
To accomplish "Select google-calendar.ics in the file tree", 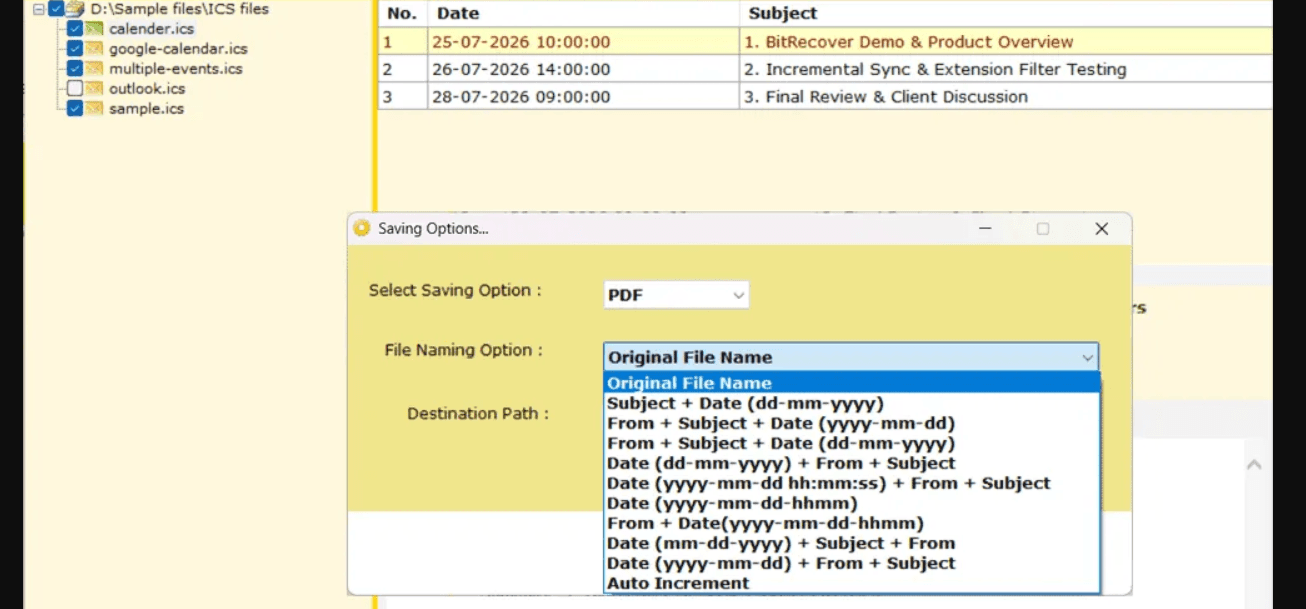I will pyautogui.click(x=178, y=49).
